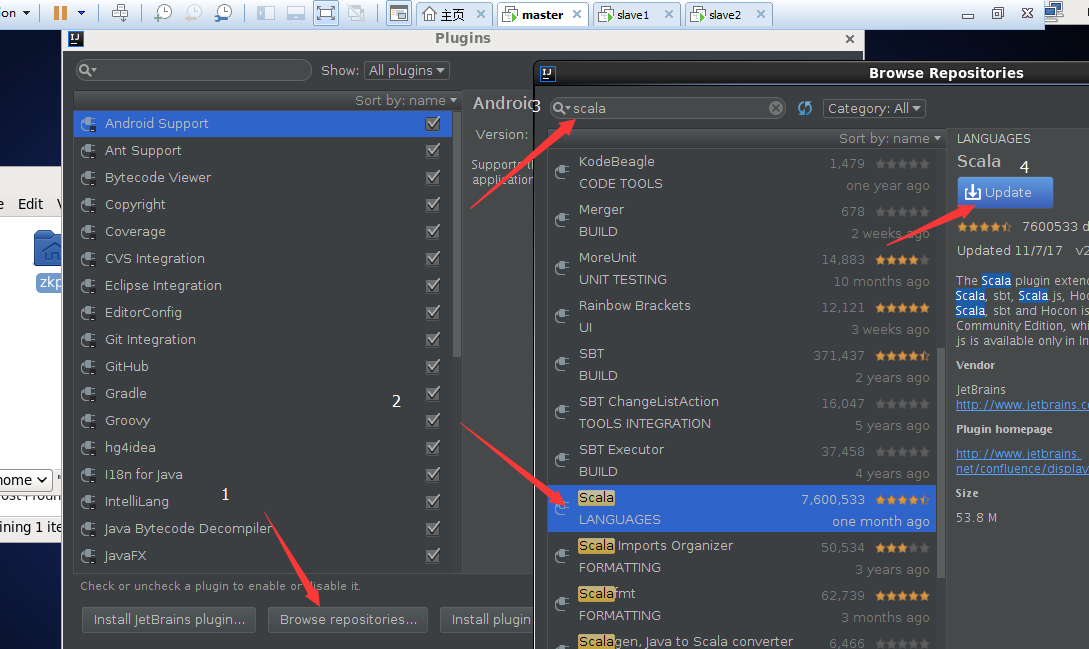Click the plugin icon beside SBT Executor
The width and height of the screenshot is (1089, 649).
[562, 460]
